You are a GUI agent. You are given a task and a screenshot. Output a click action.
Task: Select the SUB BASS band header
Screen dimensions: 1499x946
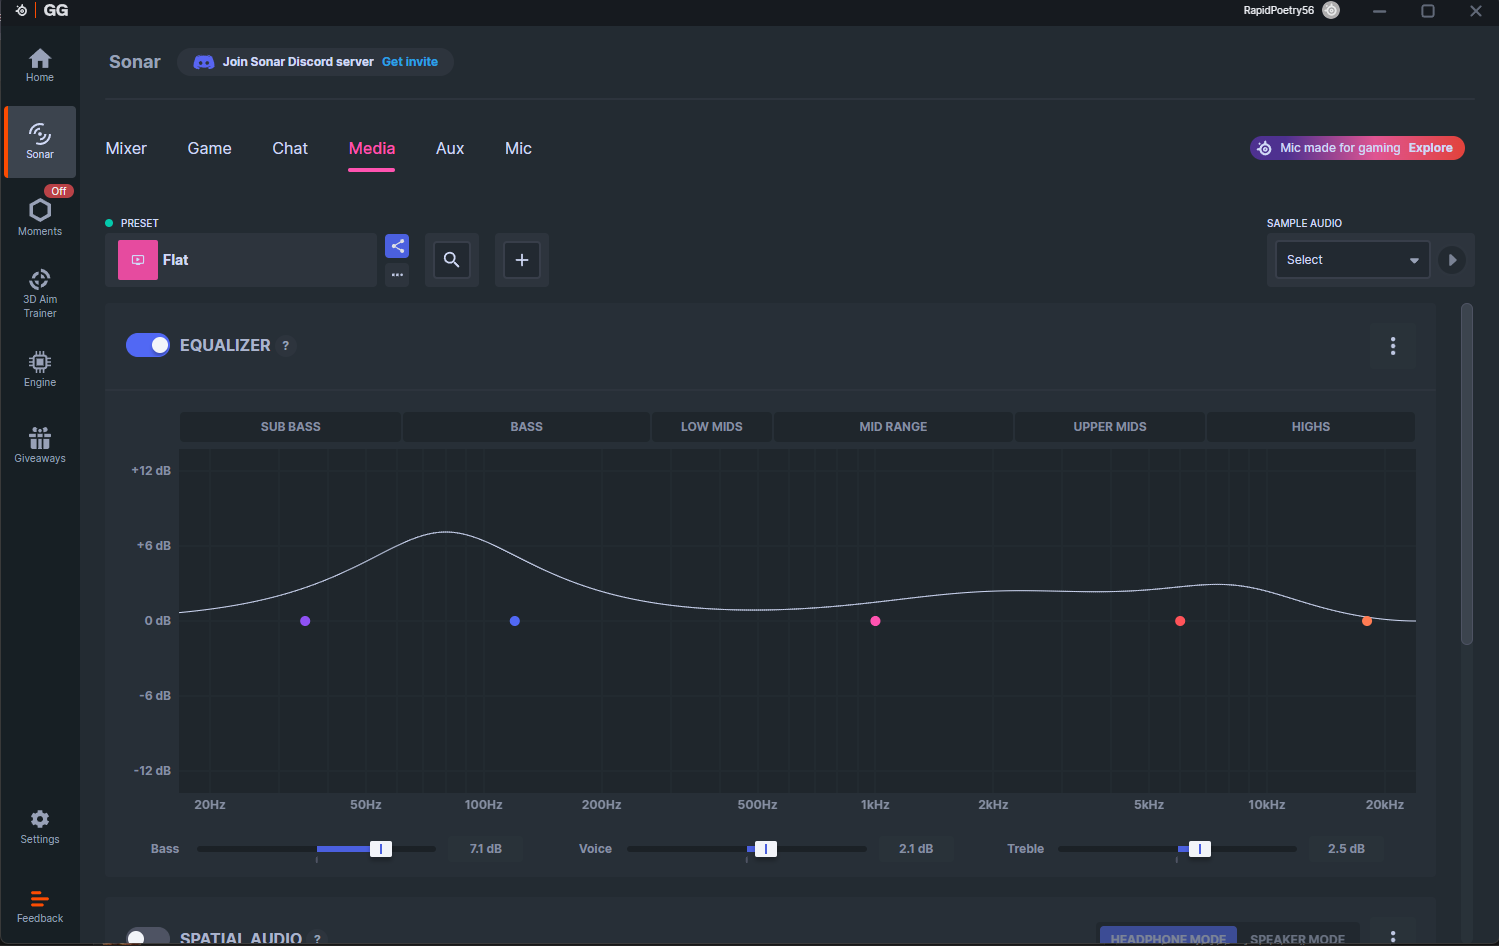[x=291, y=427]
